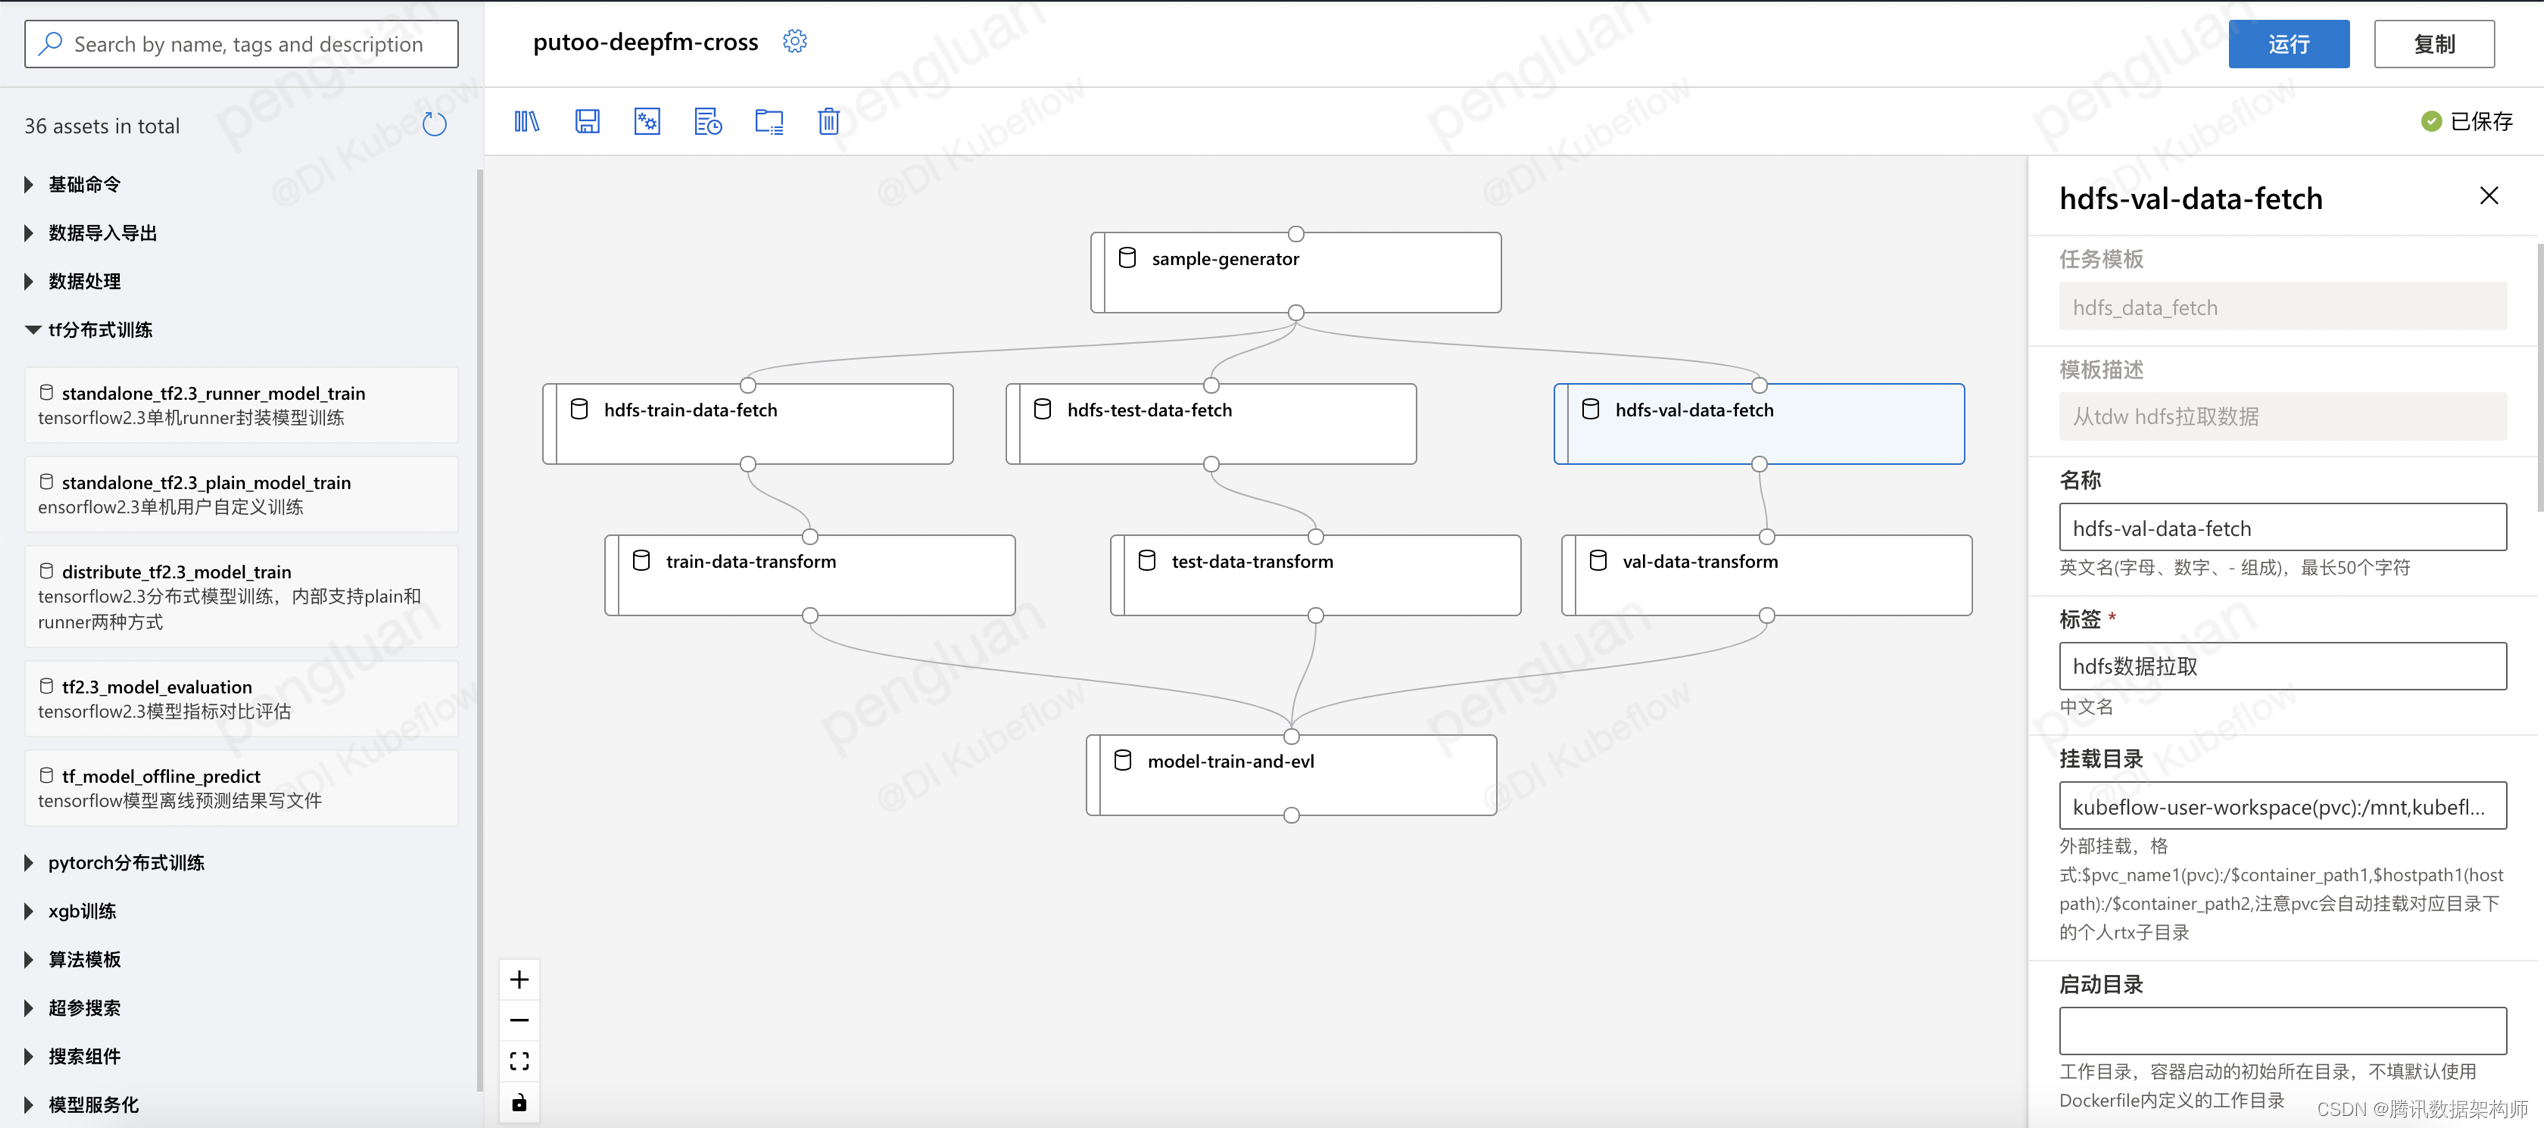Toggle the canvas lock icon
2544x1128 pixels.
[x=519, y=1103]
